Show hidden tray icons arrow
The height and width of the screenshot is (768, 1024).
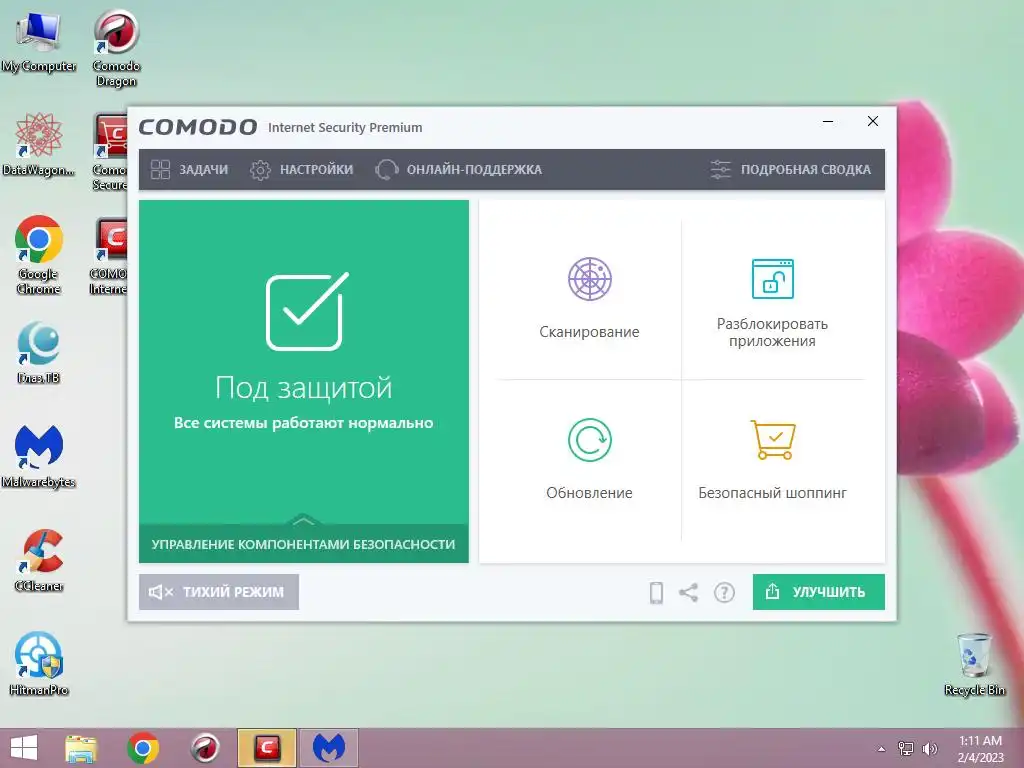(882, 749)
